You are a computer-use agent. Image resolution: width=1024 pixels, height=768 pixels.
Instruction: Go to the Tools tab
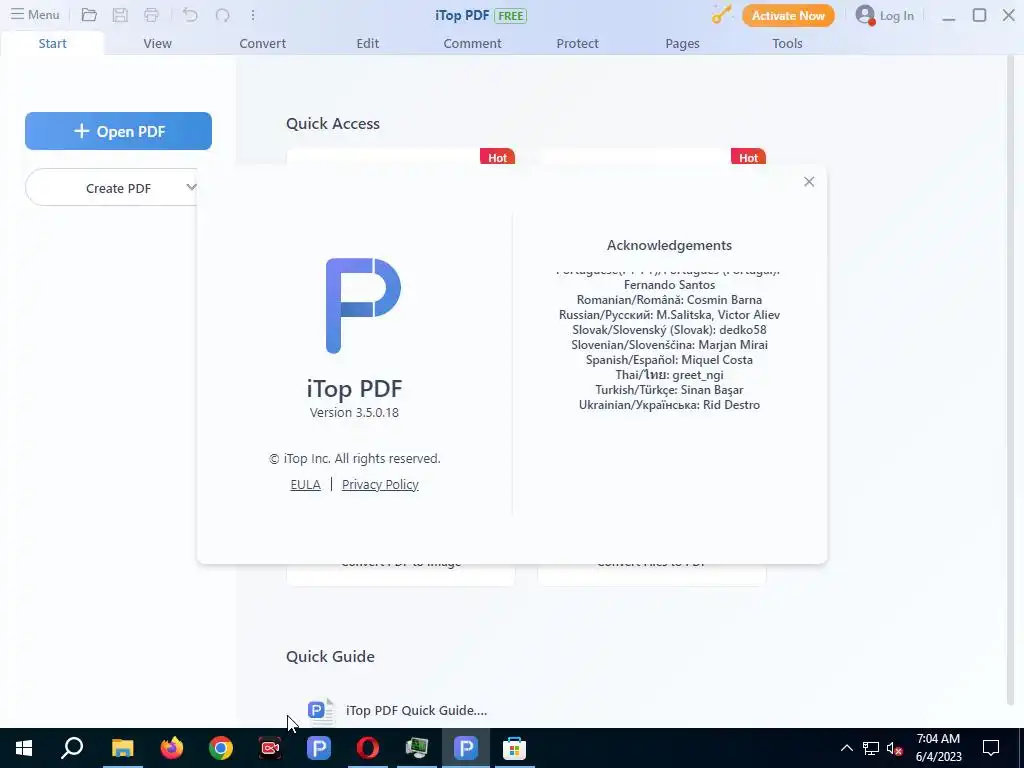[x=787, y=43]
